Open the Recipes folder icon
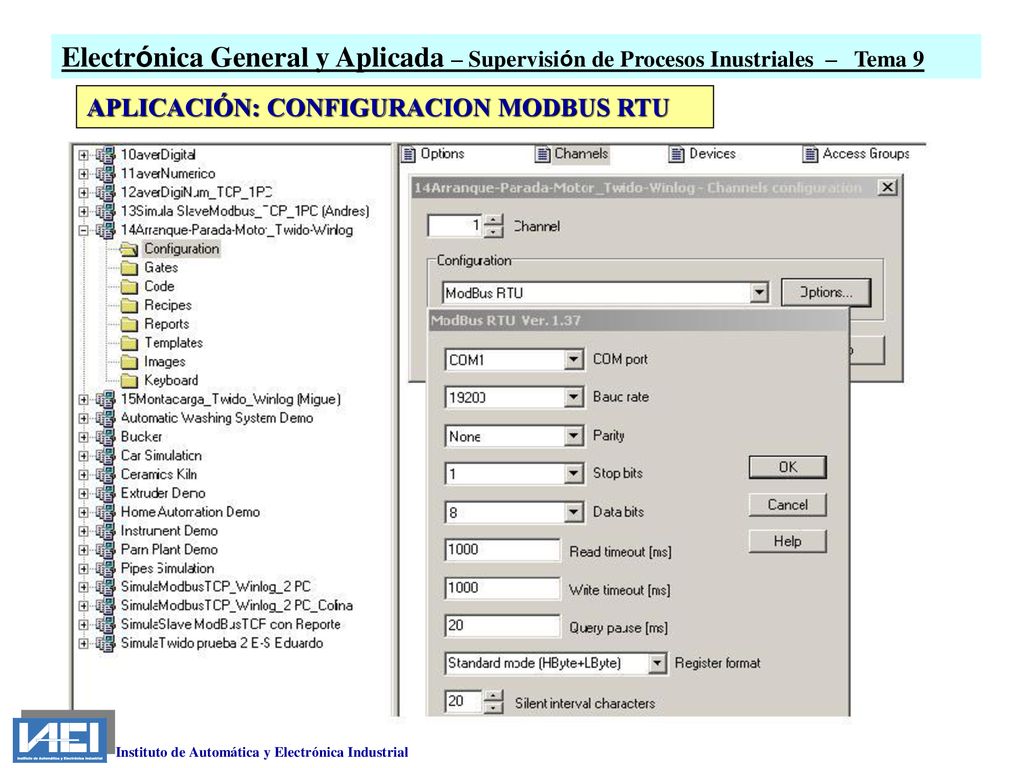 (x=129, y=306)
